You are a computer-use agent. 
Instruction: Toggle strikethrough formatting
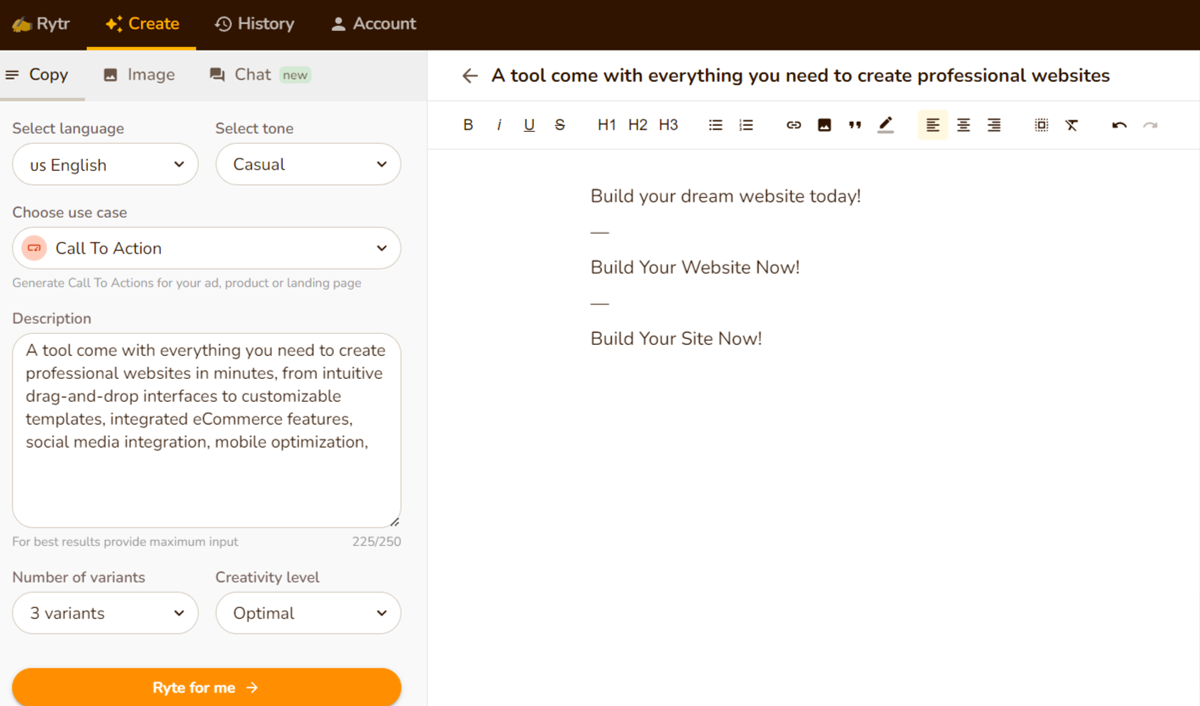(x=560, y=125)
